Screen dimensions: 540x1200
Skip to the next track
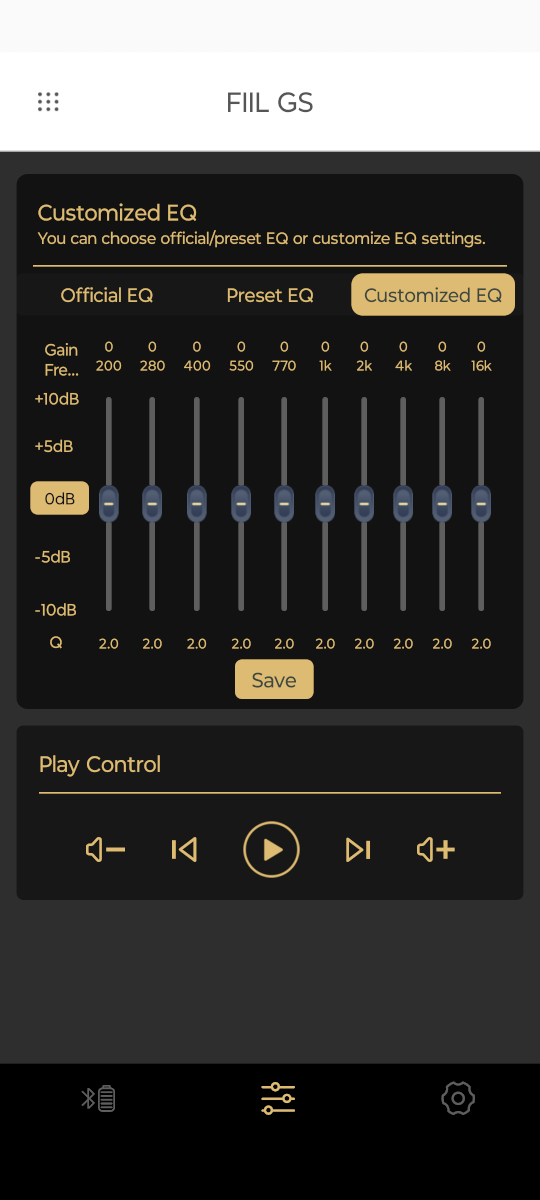[x=358, y=850]
